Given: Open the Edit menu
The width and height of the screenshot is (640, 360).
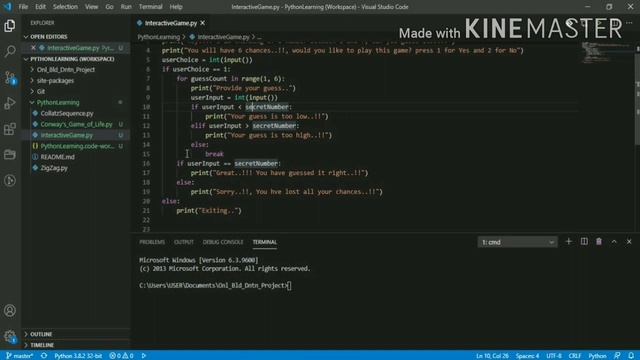Looking at the screenshot, I should pyautogui.click(x=40, y=7).
